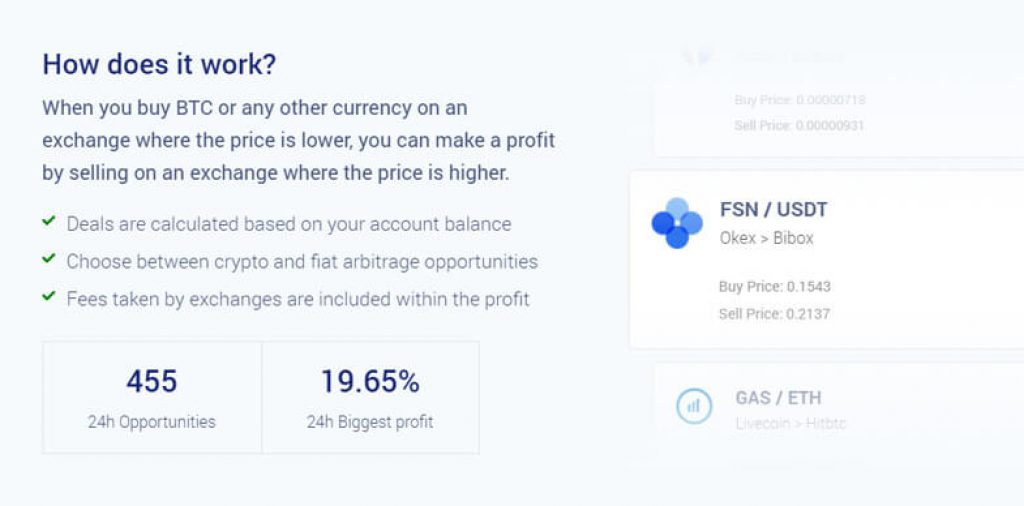Click faded Sell Price 0.00000931 text
The height and width of the screenshot is (506, 1024).
click(799, 125)
